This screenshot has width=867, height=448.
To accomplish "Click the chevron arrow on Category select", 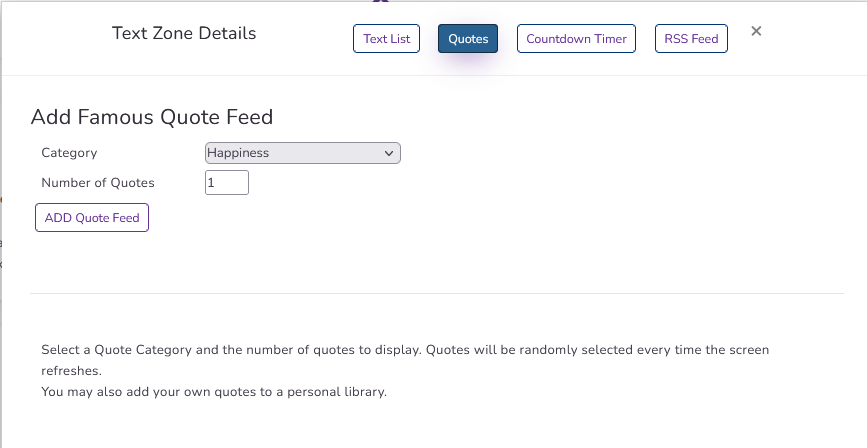I will tap(389, 153).
